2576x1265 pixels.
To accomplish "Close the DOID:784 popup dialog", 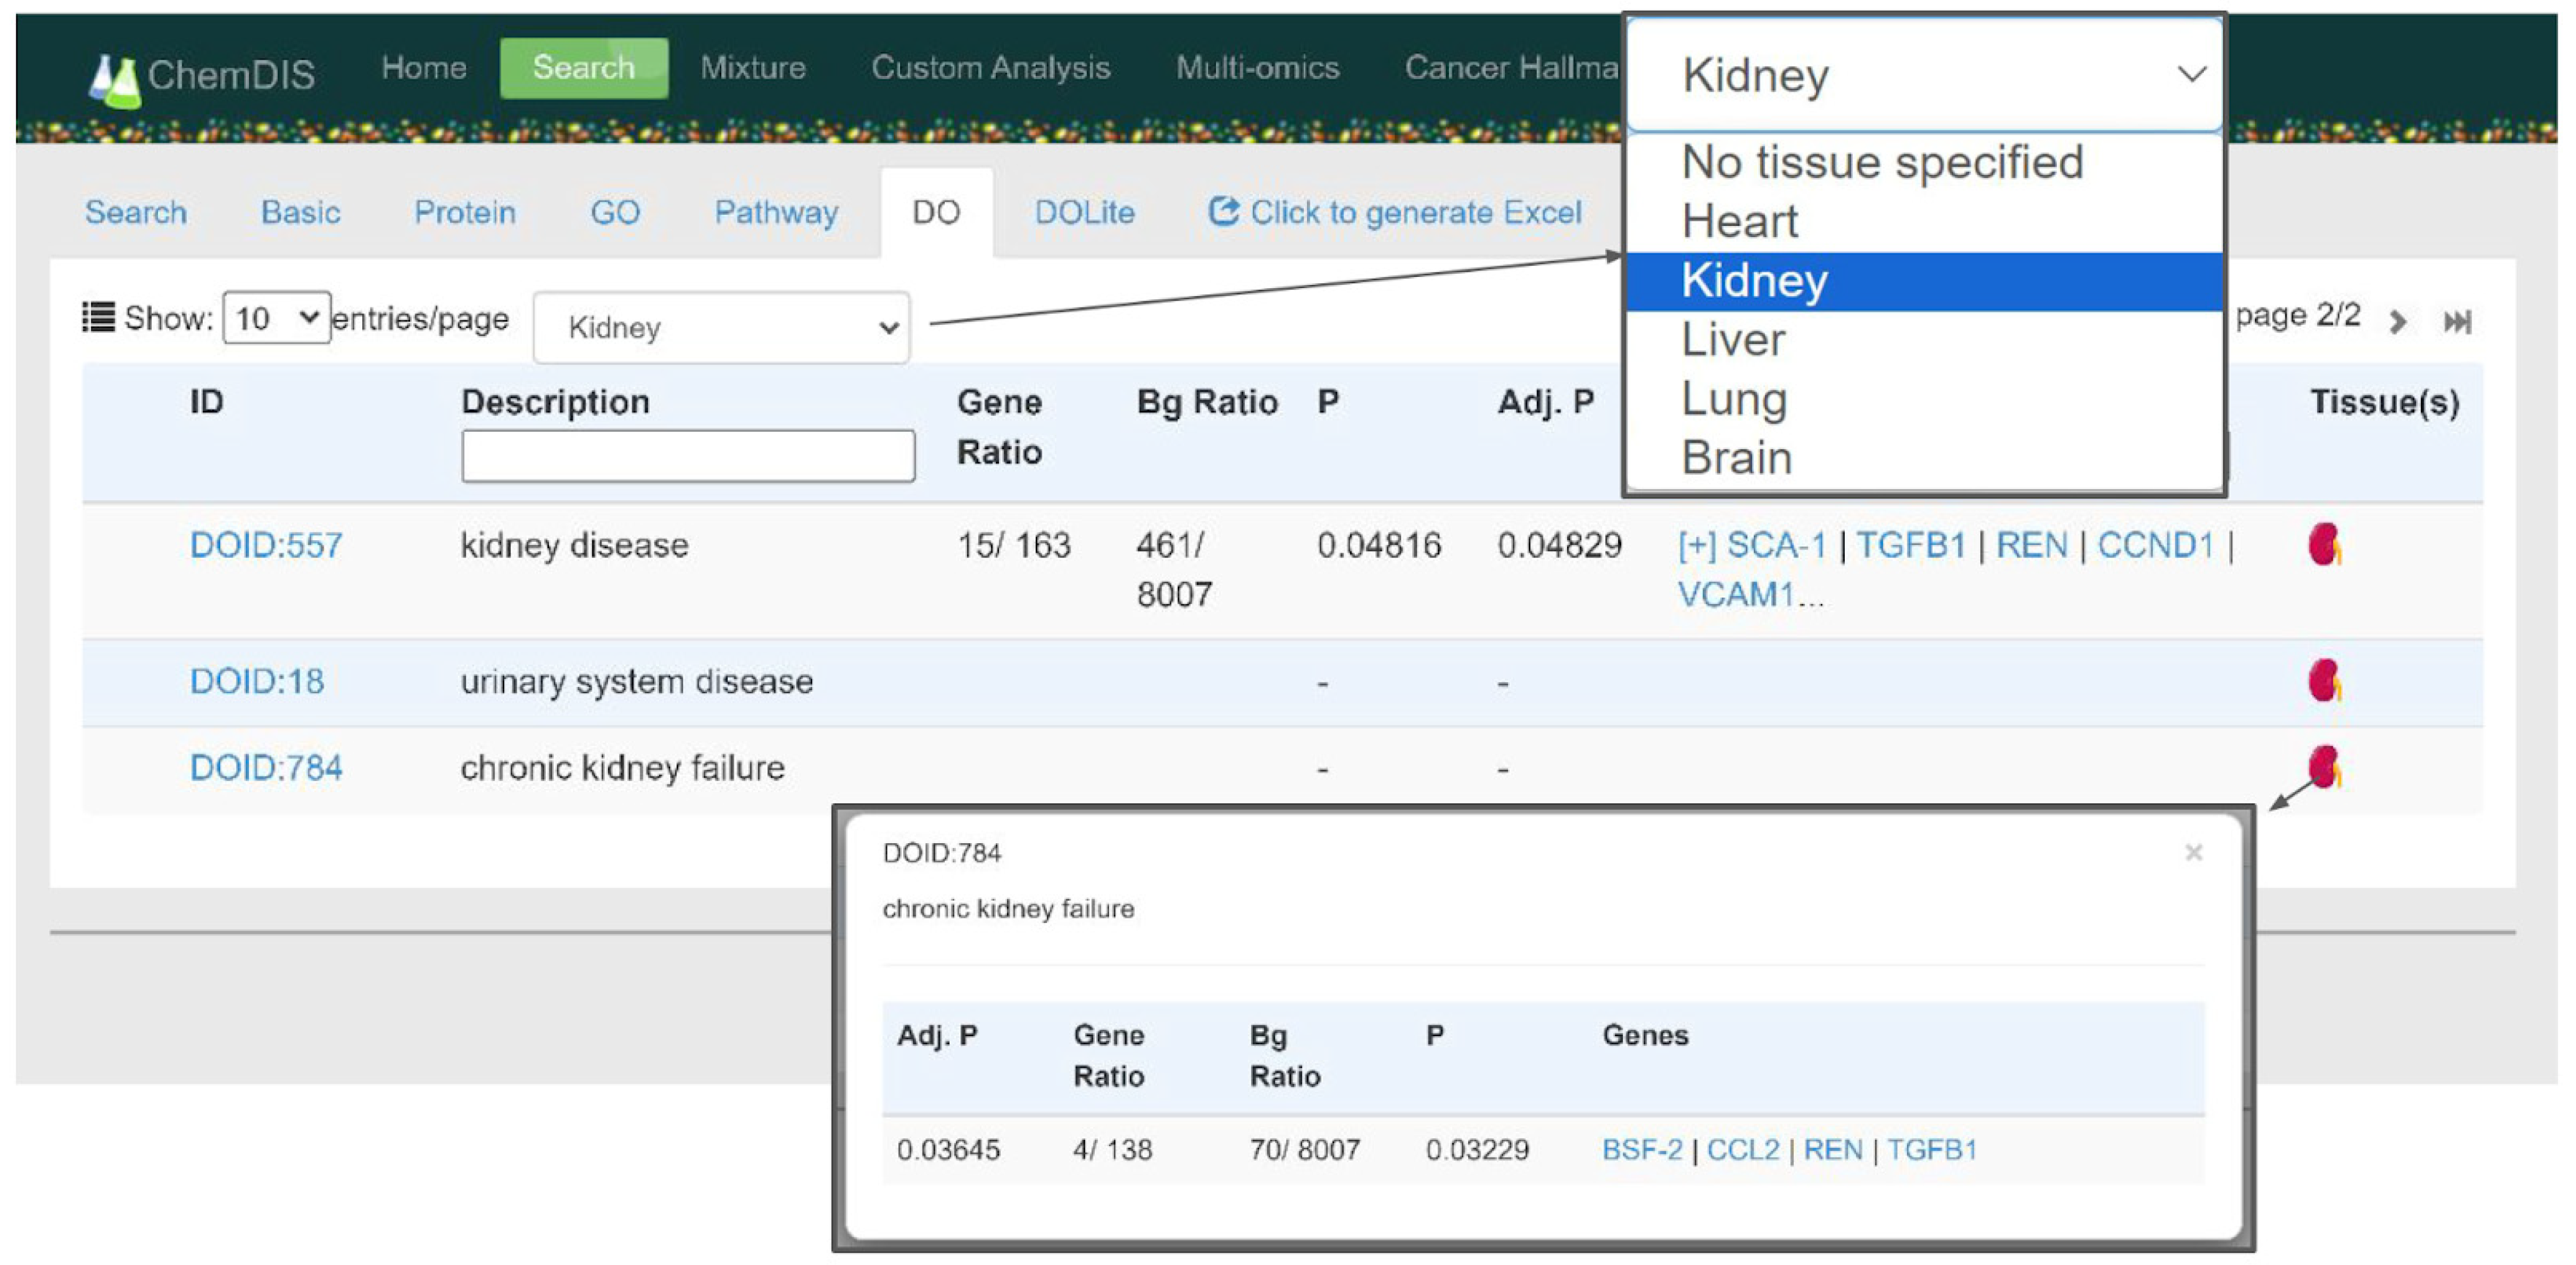I will tap(2193, 853).
